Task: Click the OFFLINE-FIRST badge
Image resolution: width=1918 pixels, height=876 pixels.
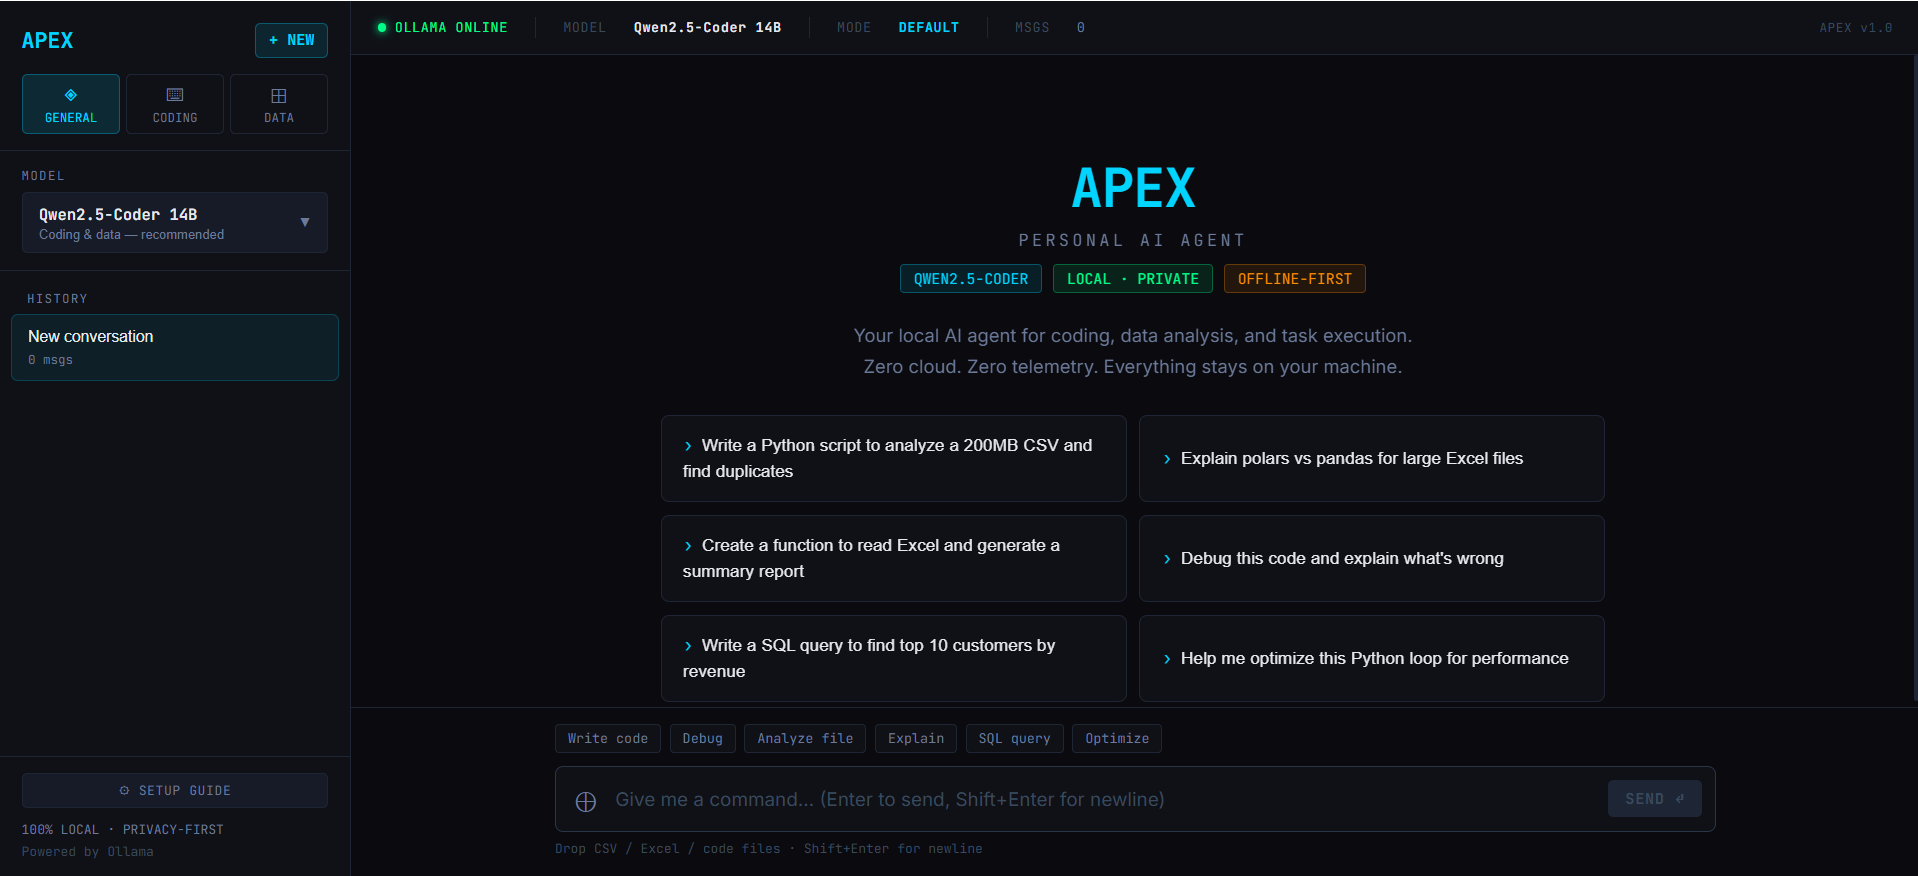Action: [x=1295, y=279]
